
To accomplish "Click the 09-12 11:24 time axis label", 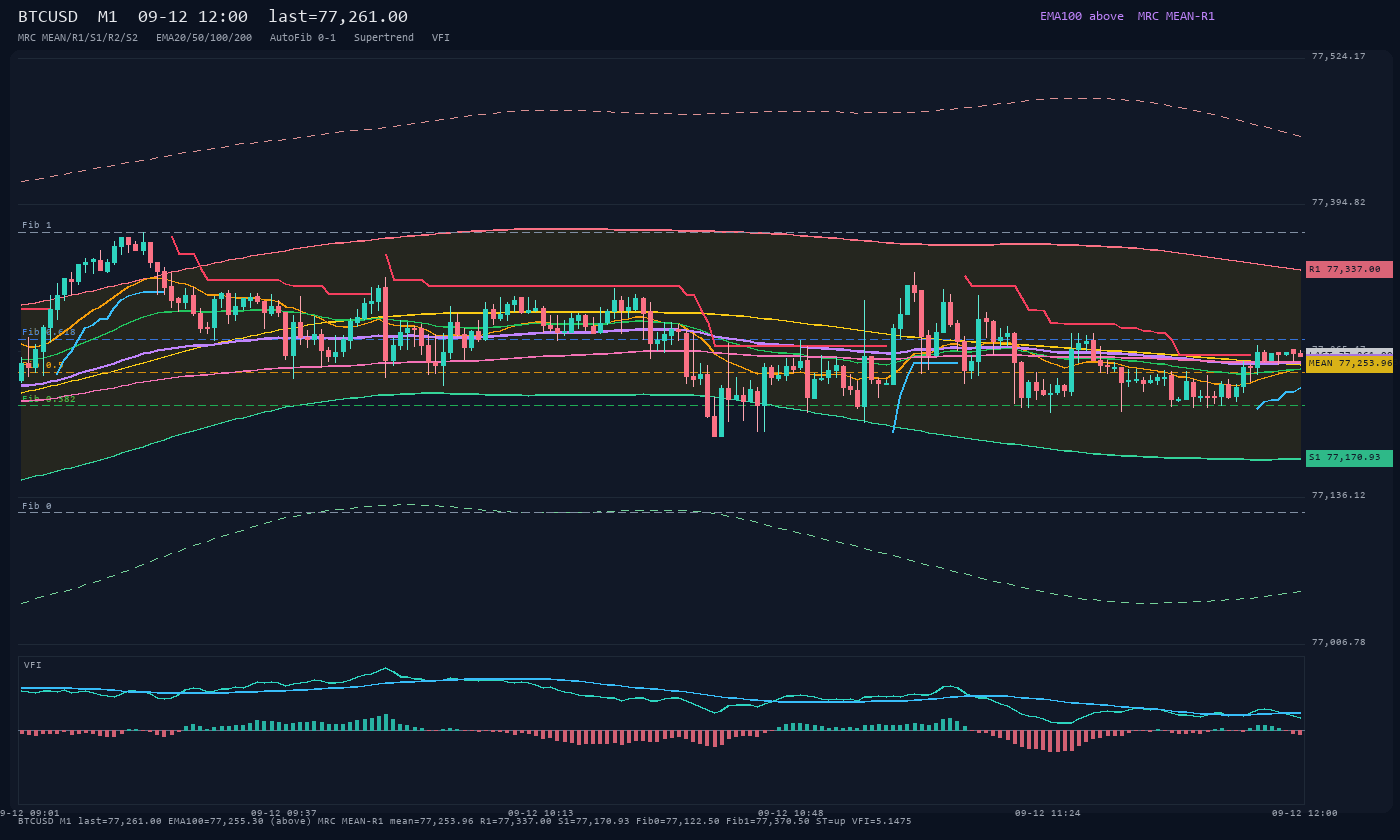I will (x=1047, y=813).
